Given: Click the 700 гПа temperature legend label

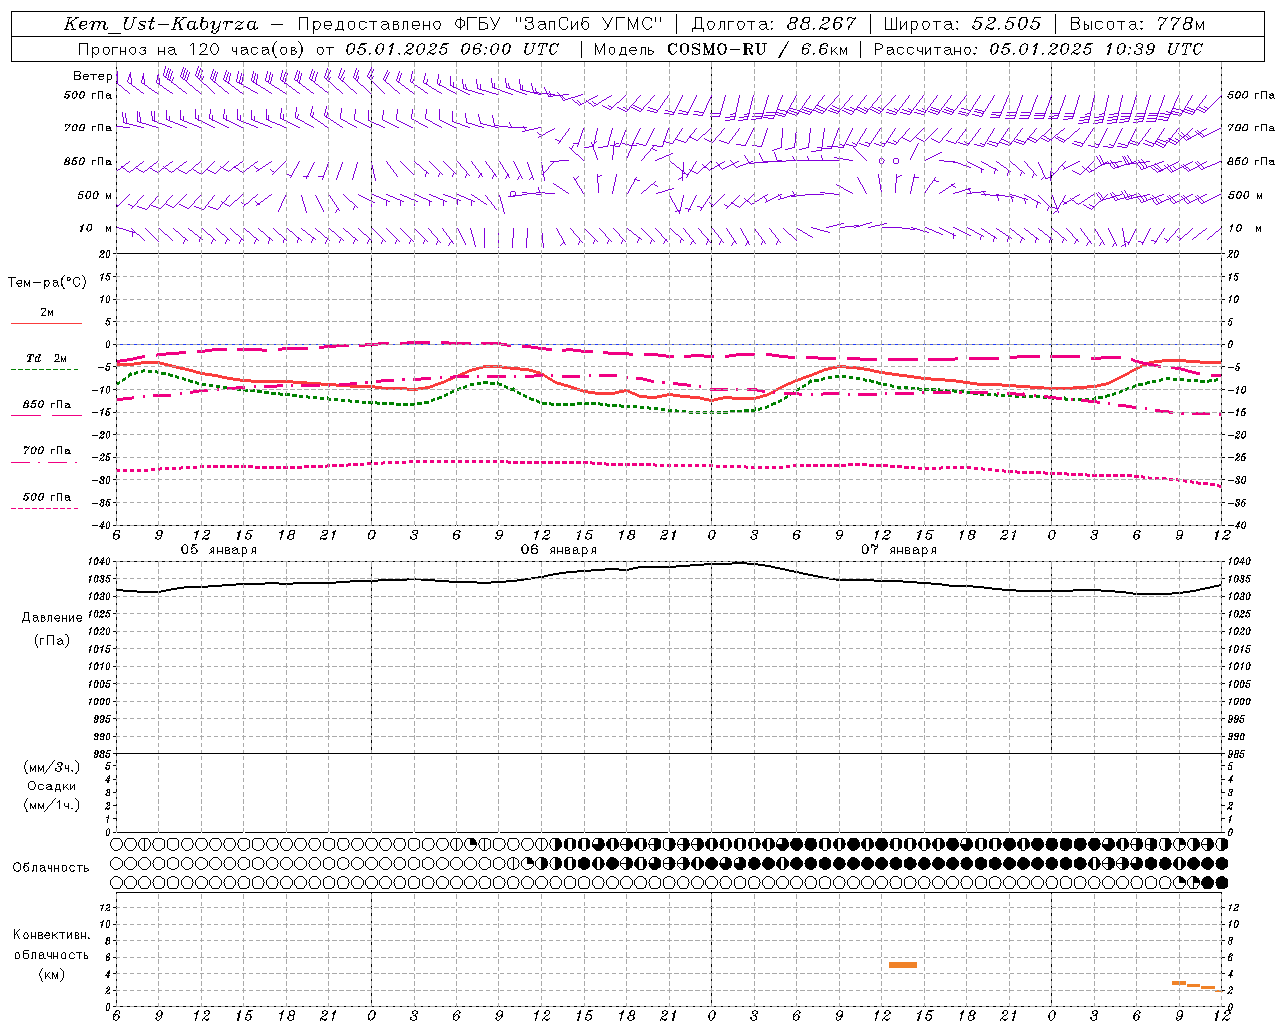Looking at the screenshot, I should click(x=47, y=451).
